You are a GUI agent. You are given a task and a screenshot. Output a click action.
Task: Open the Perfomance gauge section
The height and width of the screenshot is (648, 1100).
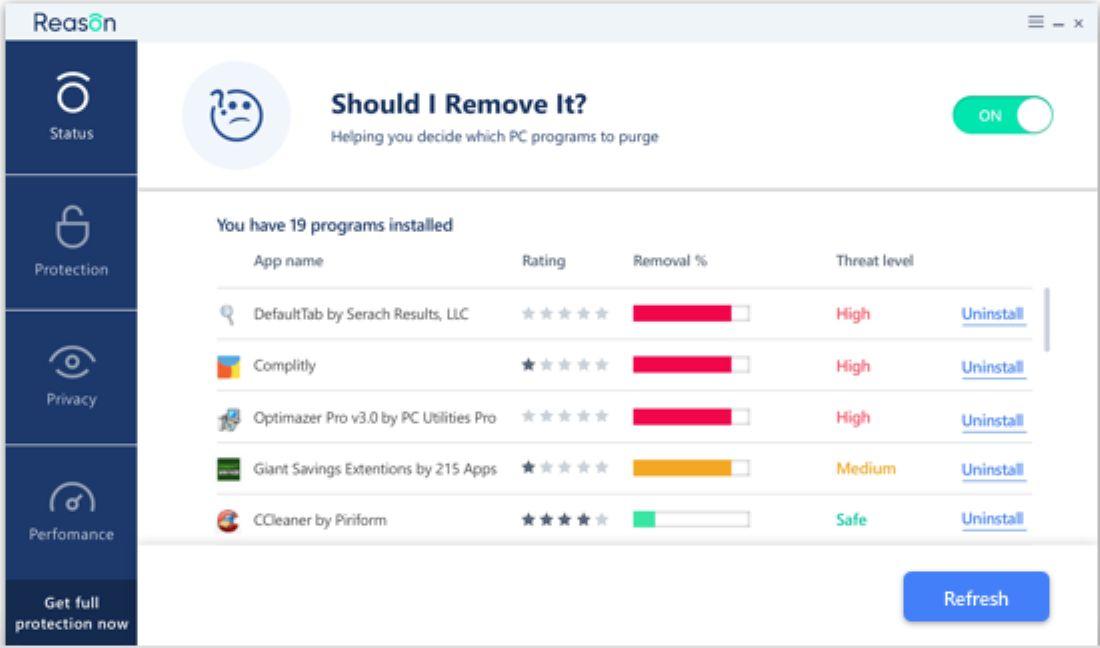point(72,513)
